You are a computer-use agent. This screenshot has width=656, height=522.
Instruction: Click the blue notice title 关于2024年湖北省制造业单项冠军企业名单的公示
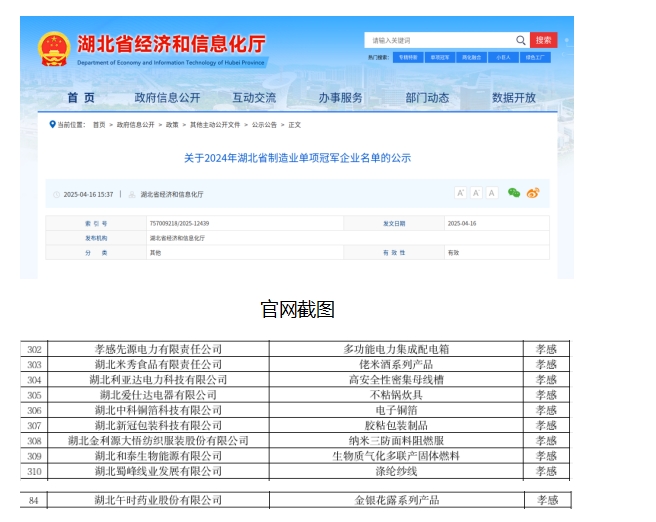[x=297, y=158]
